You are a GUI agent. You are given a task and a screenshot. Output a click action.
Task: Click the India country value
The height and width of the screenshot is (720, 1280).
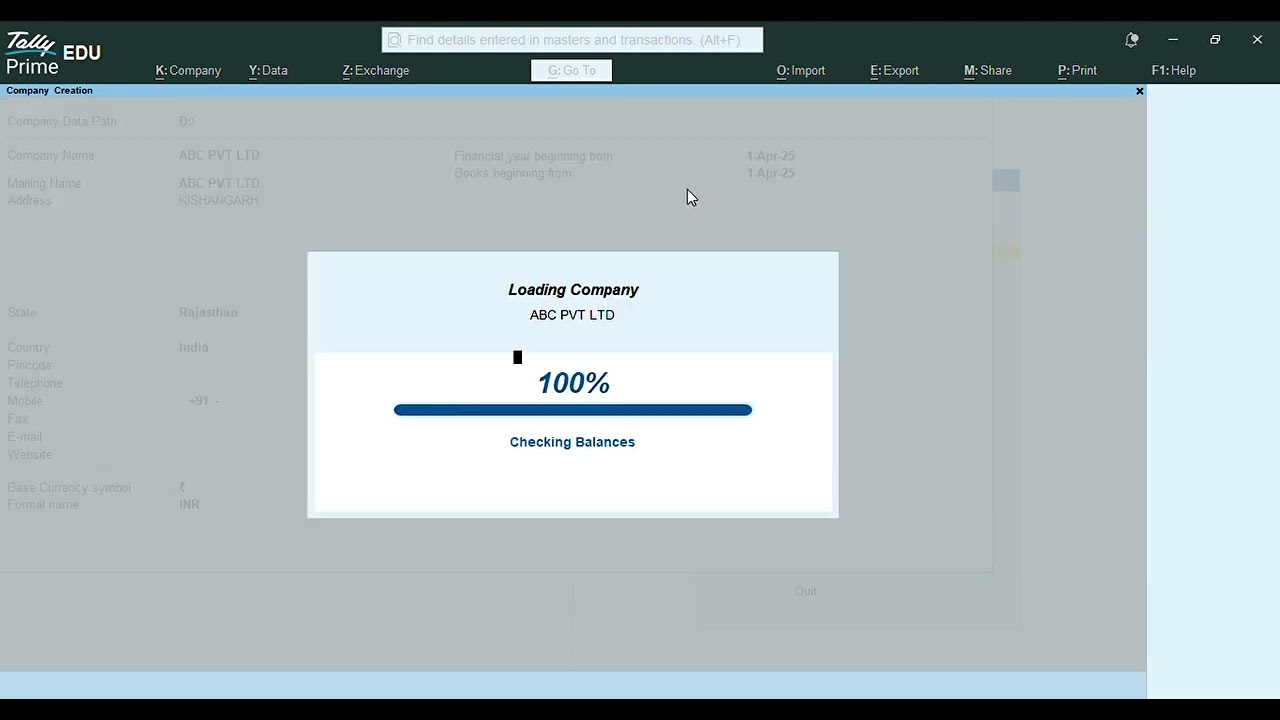194,347
